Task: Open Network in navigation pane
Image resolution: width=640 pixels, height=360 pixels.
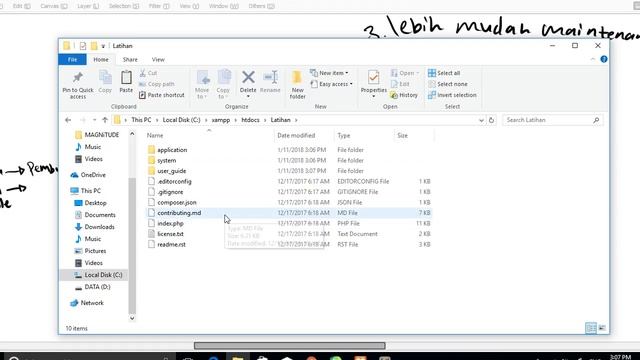Action: point(92,303)
